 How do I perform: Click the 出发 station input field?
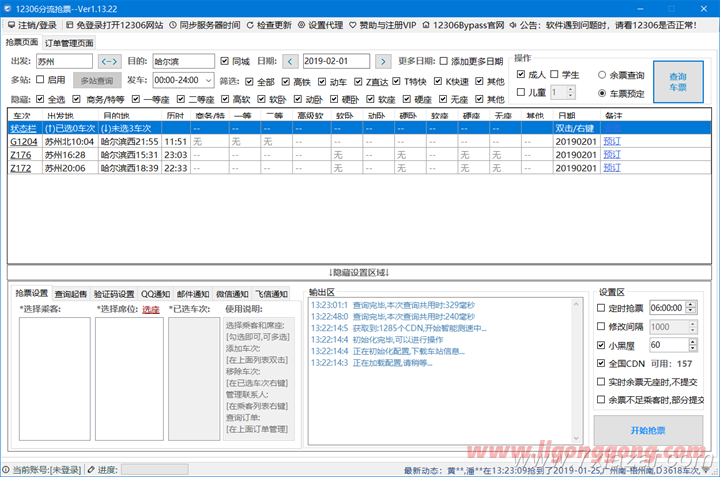point(64,61)
